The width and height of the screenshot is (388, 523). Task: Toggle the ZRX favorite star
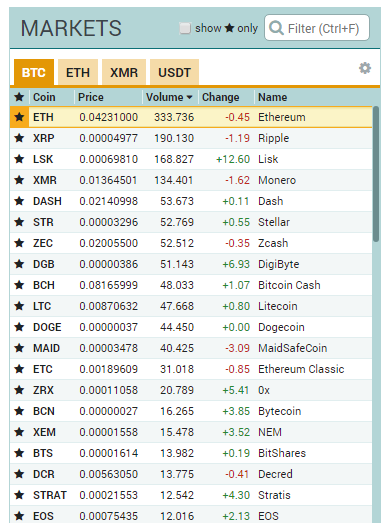pyautogui.click(x=19, y=390)
